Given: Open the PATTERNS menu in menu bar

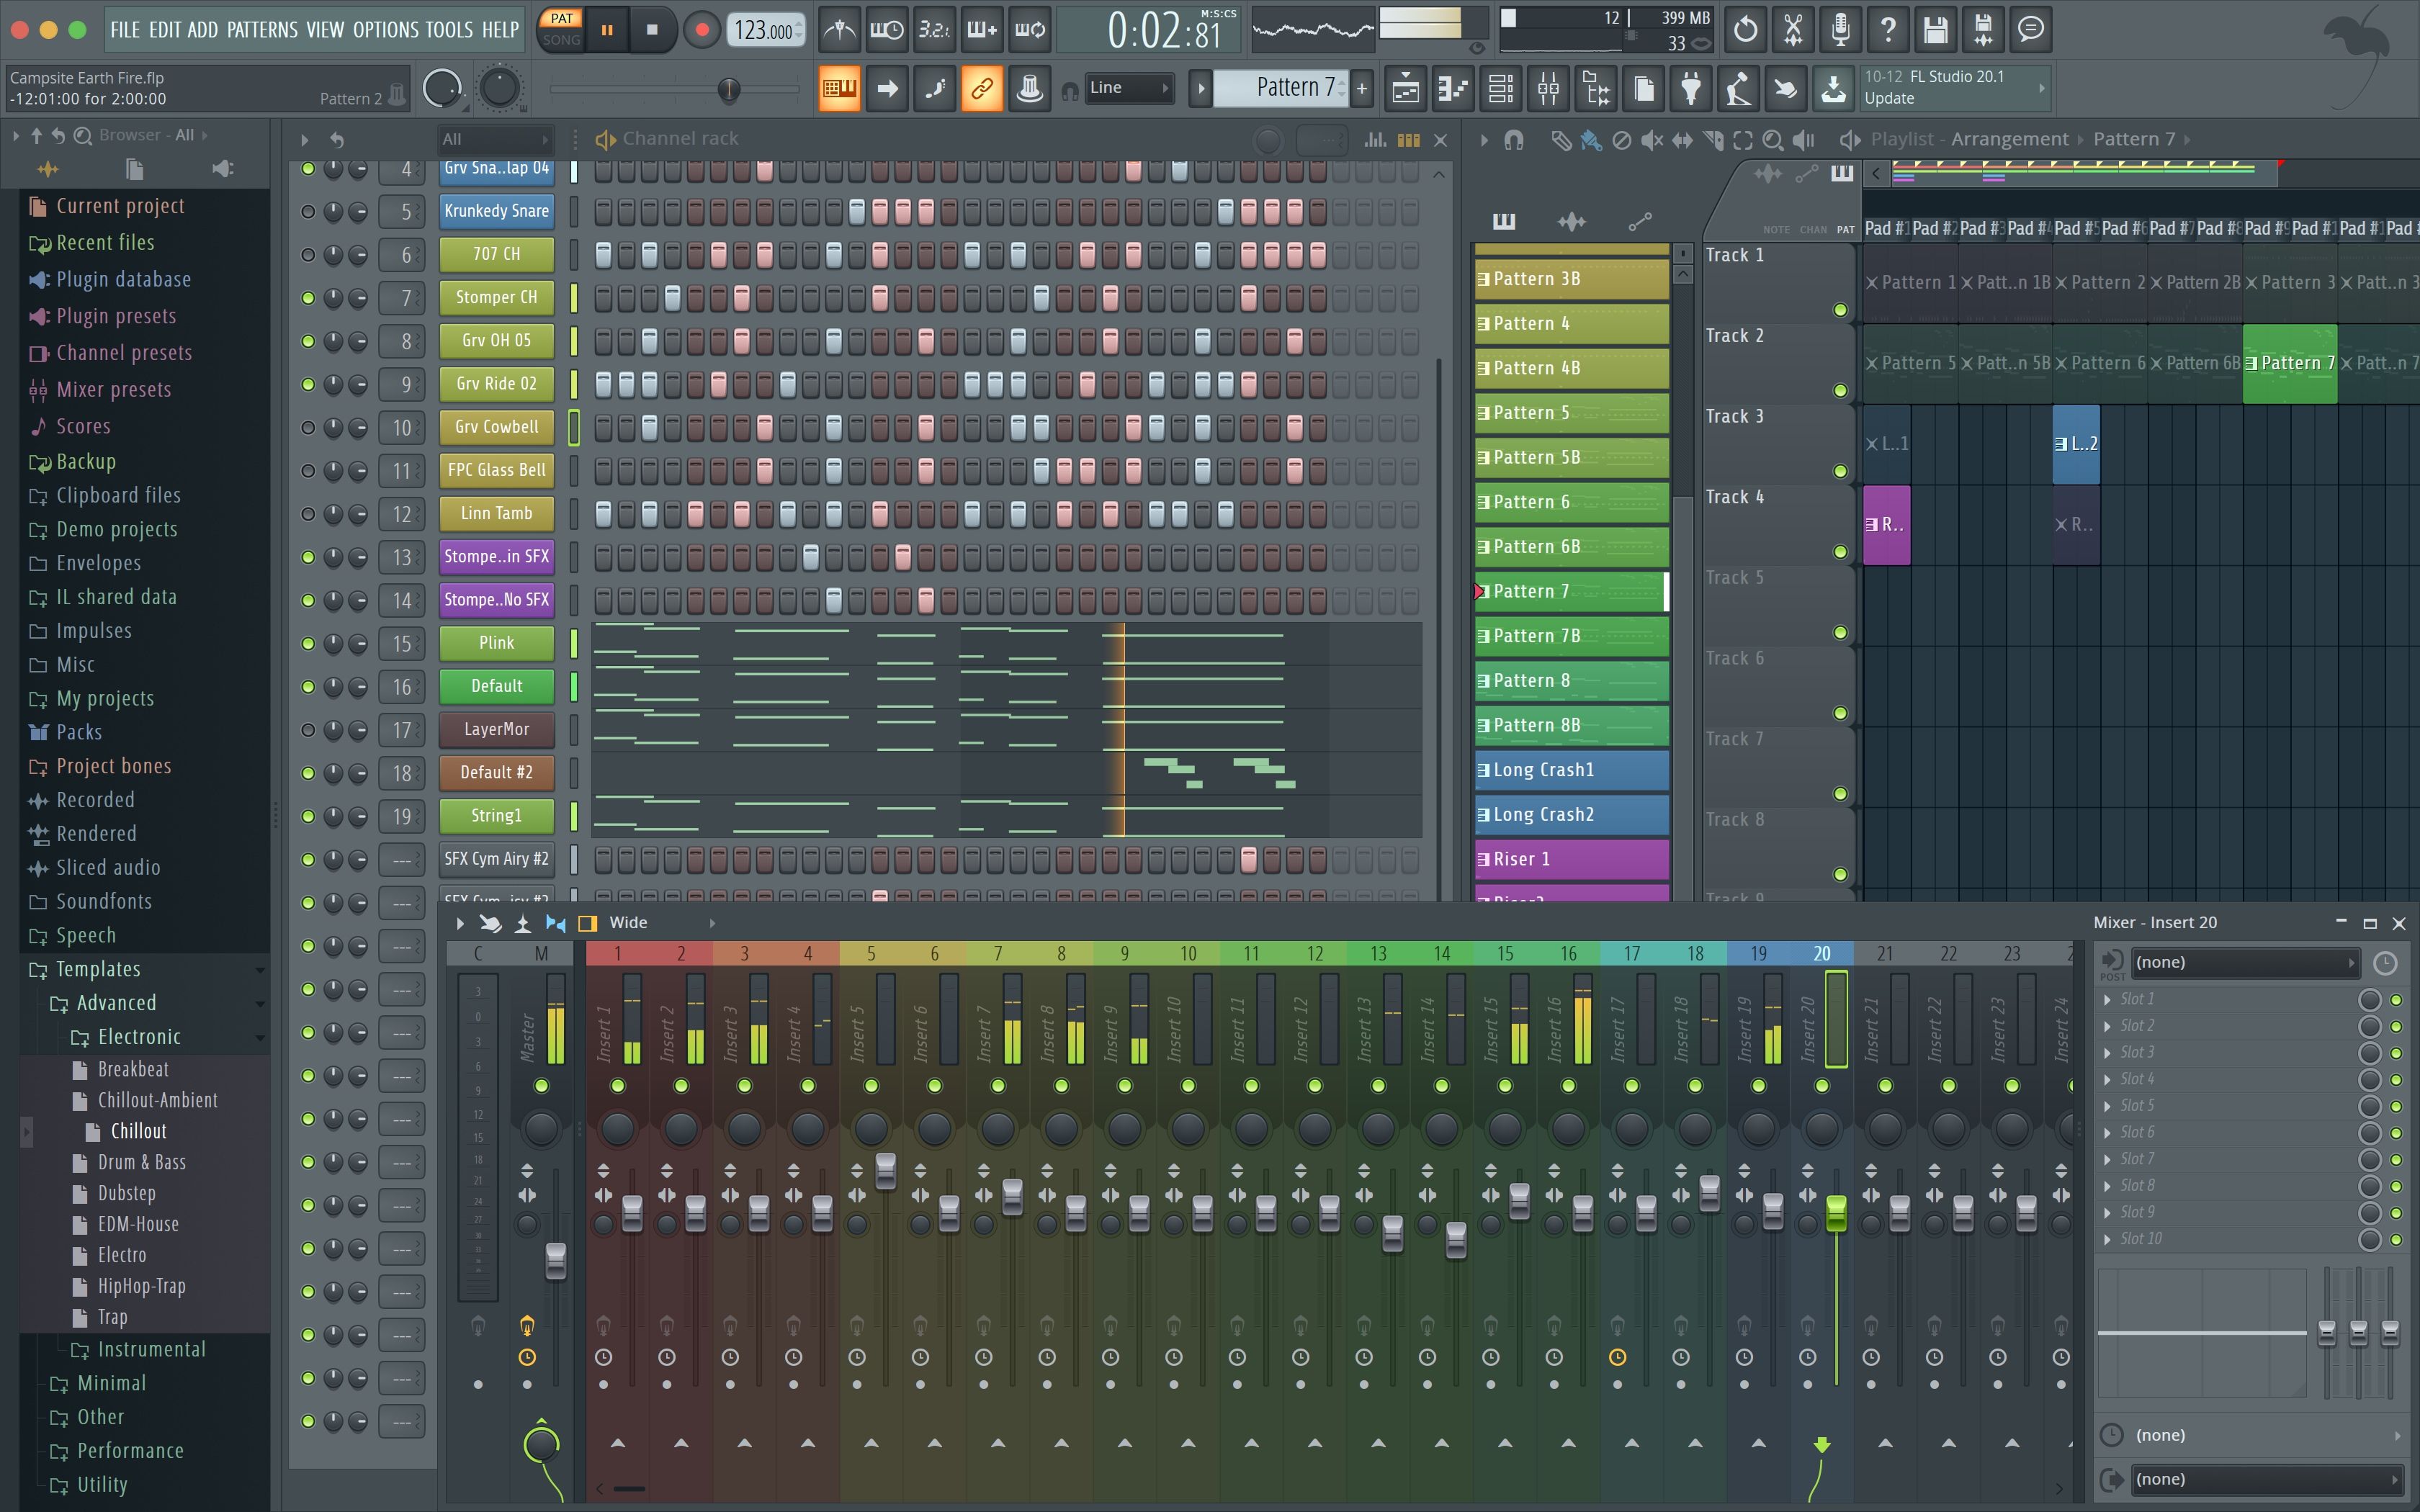Looking at the screenshot, I should (259, 26).
